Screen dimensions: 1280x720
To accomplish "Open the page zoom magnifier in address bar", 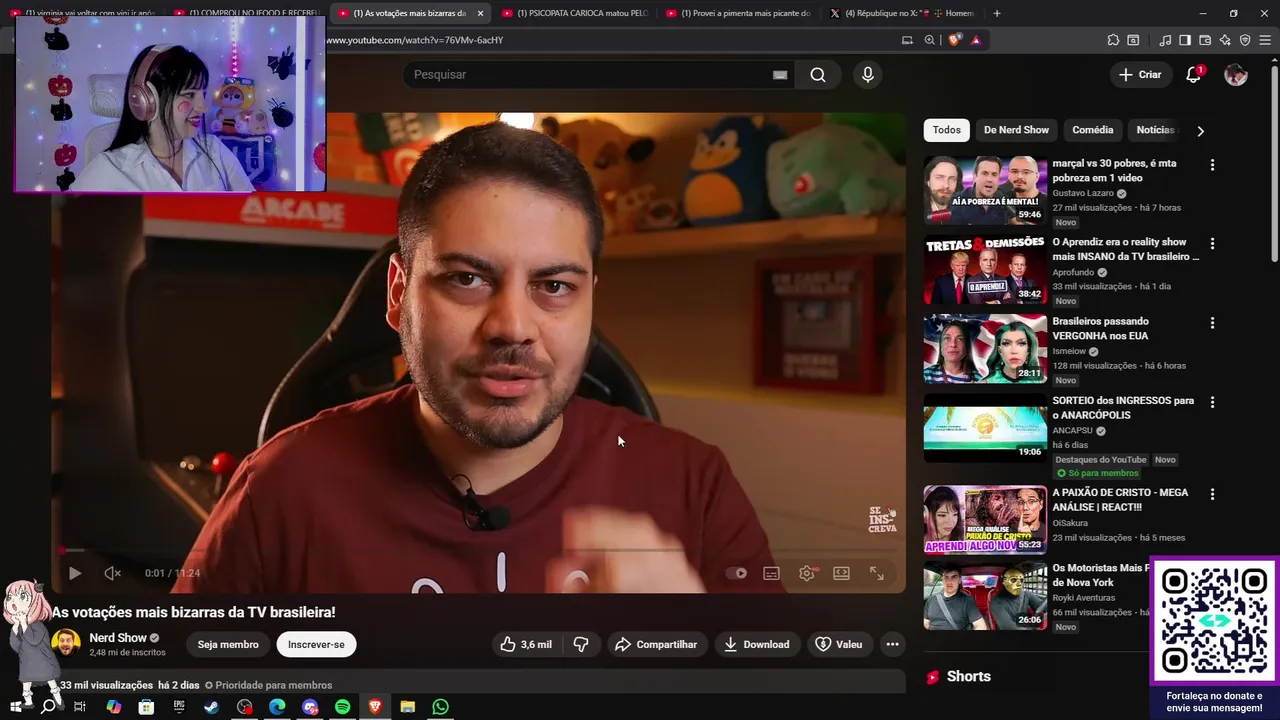I will (x=930, y=40).
